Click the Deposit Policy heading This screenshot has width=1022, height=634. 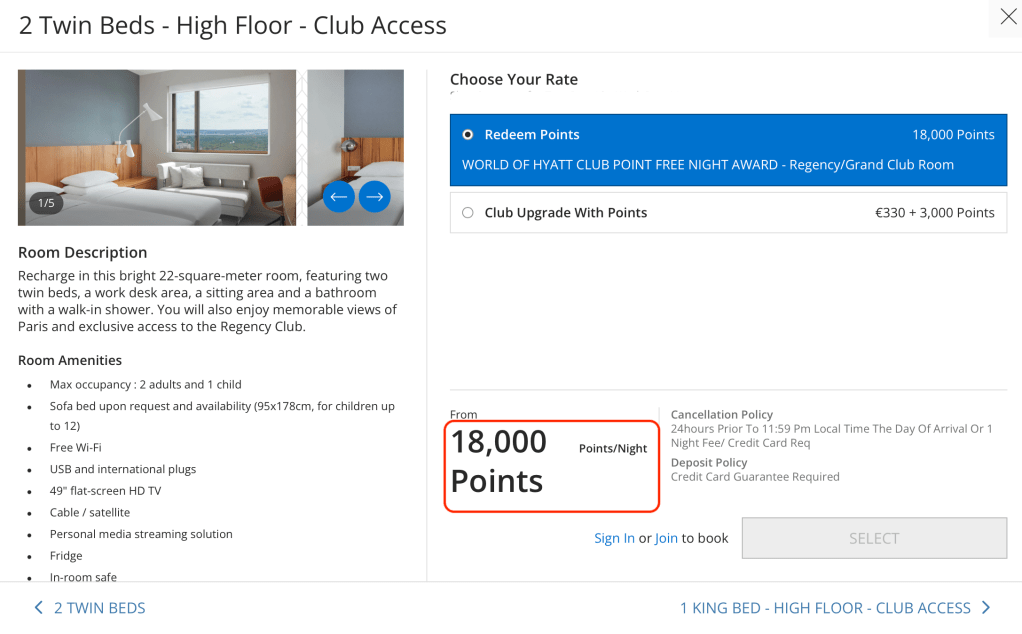click(709, 463)
